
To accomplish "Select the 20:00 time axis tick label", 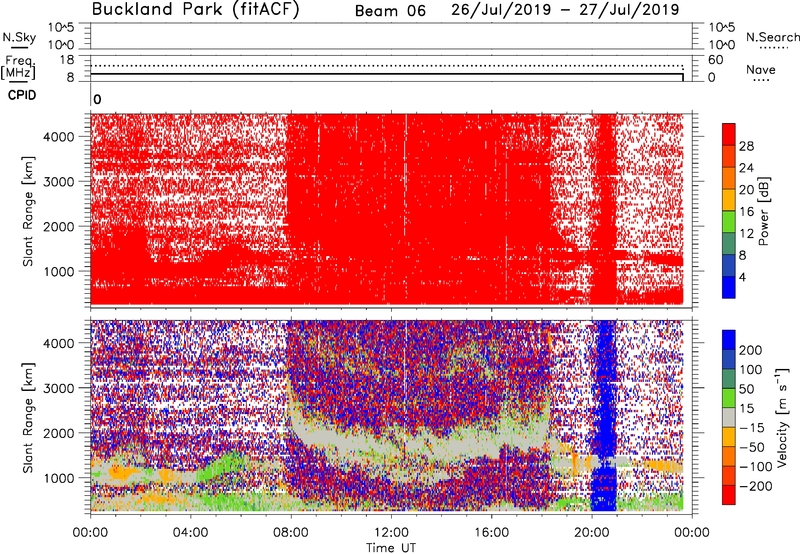I will coord(592,533).
